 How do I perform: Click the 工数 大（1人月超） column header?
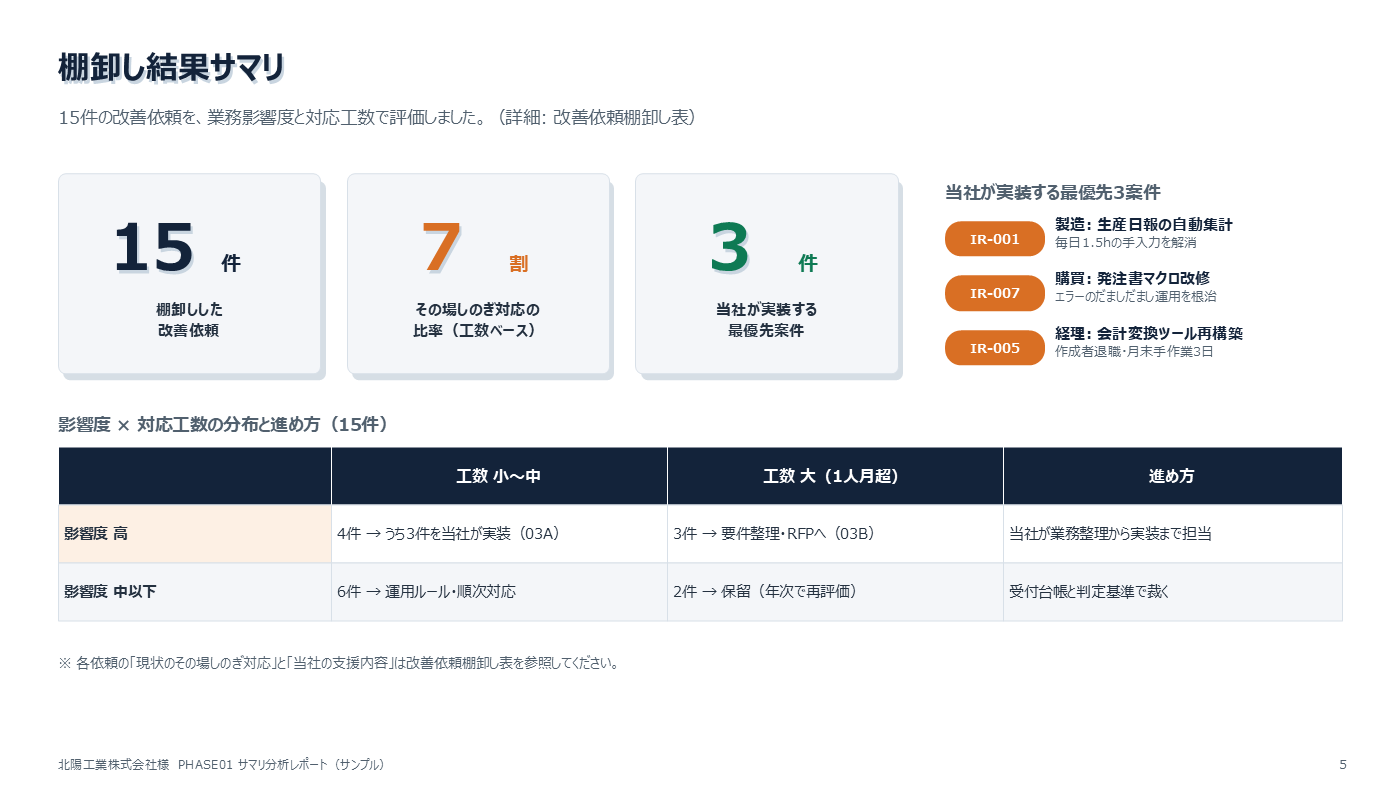[835, 476]
